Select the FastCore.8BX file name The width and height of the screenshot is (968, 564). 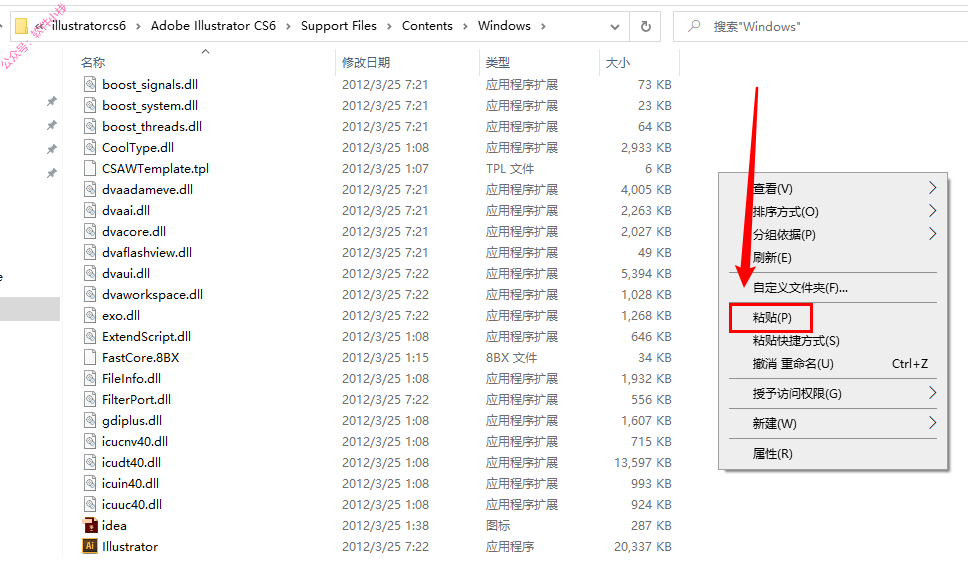click(141, 358)
